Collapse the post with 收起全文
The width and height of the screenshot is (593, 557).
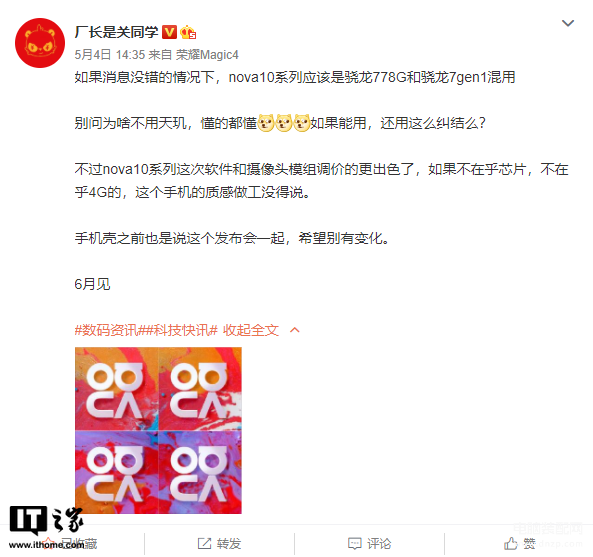point(251,330)
